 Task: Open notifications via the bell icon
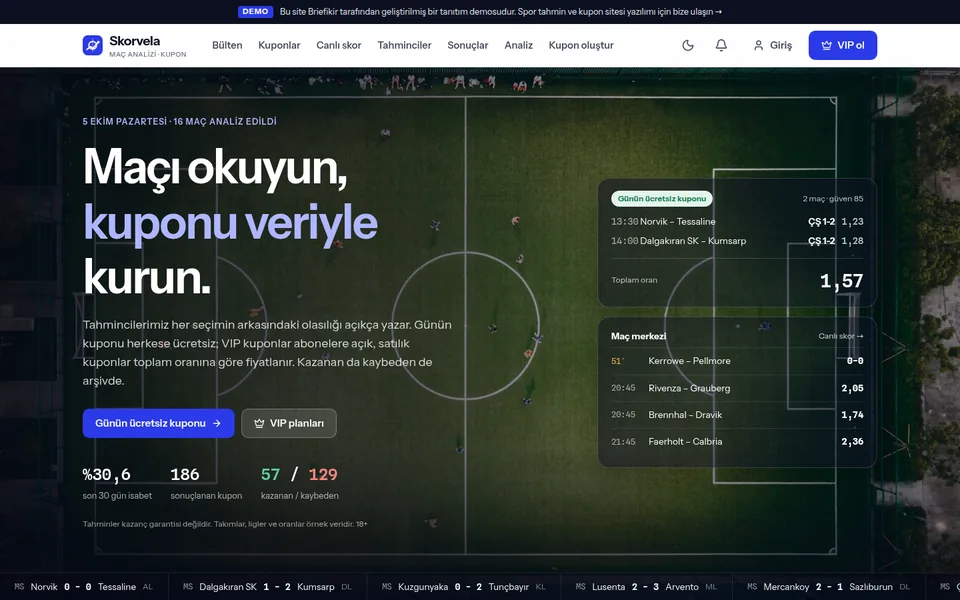coord(721,45)
